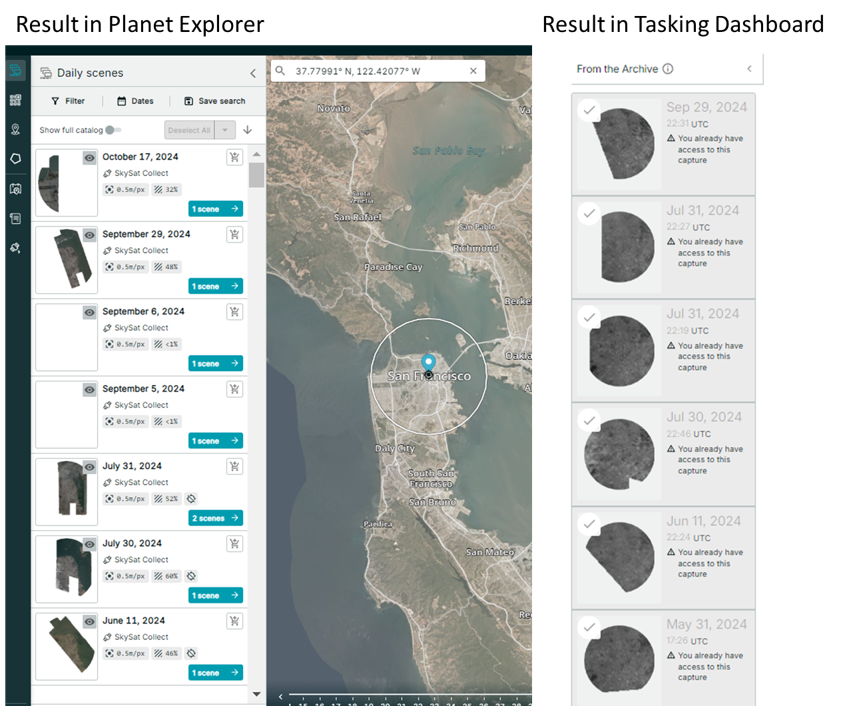Select the October 17, 2024 scene thumbnail
Screen dimensions: 861x706
coord(66,183)
